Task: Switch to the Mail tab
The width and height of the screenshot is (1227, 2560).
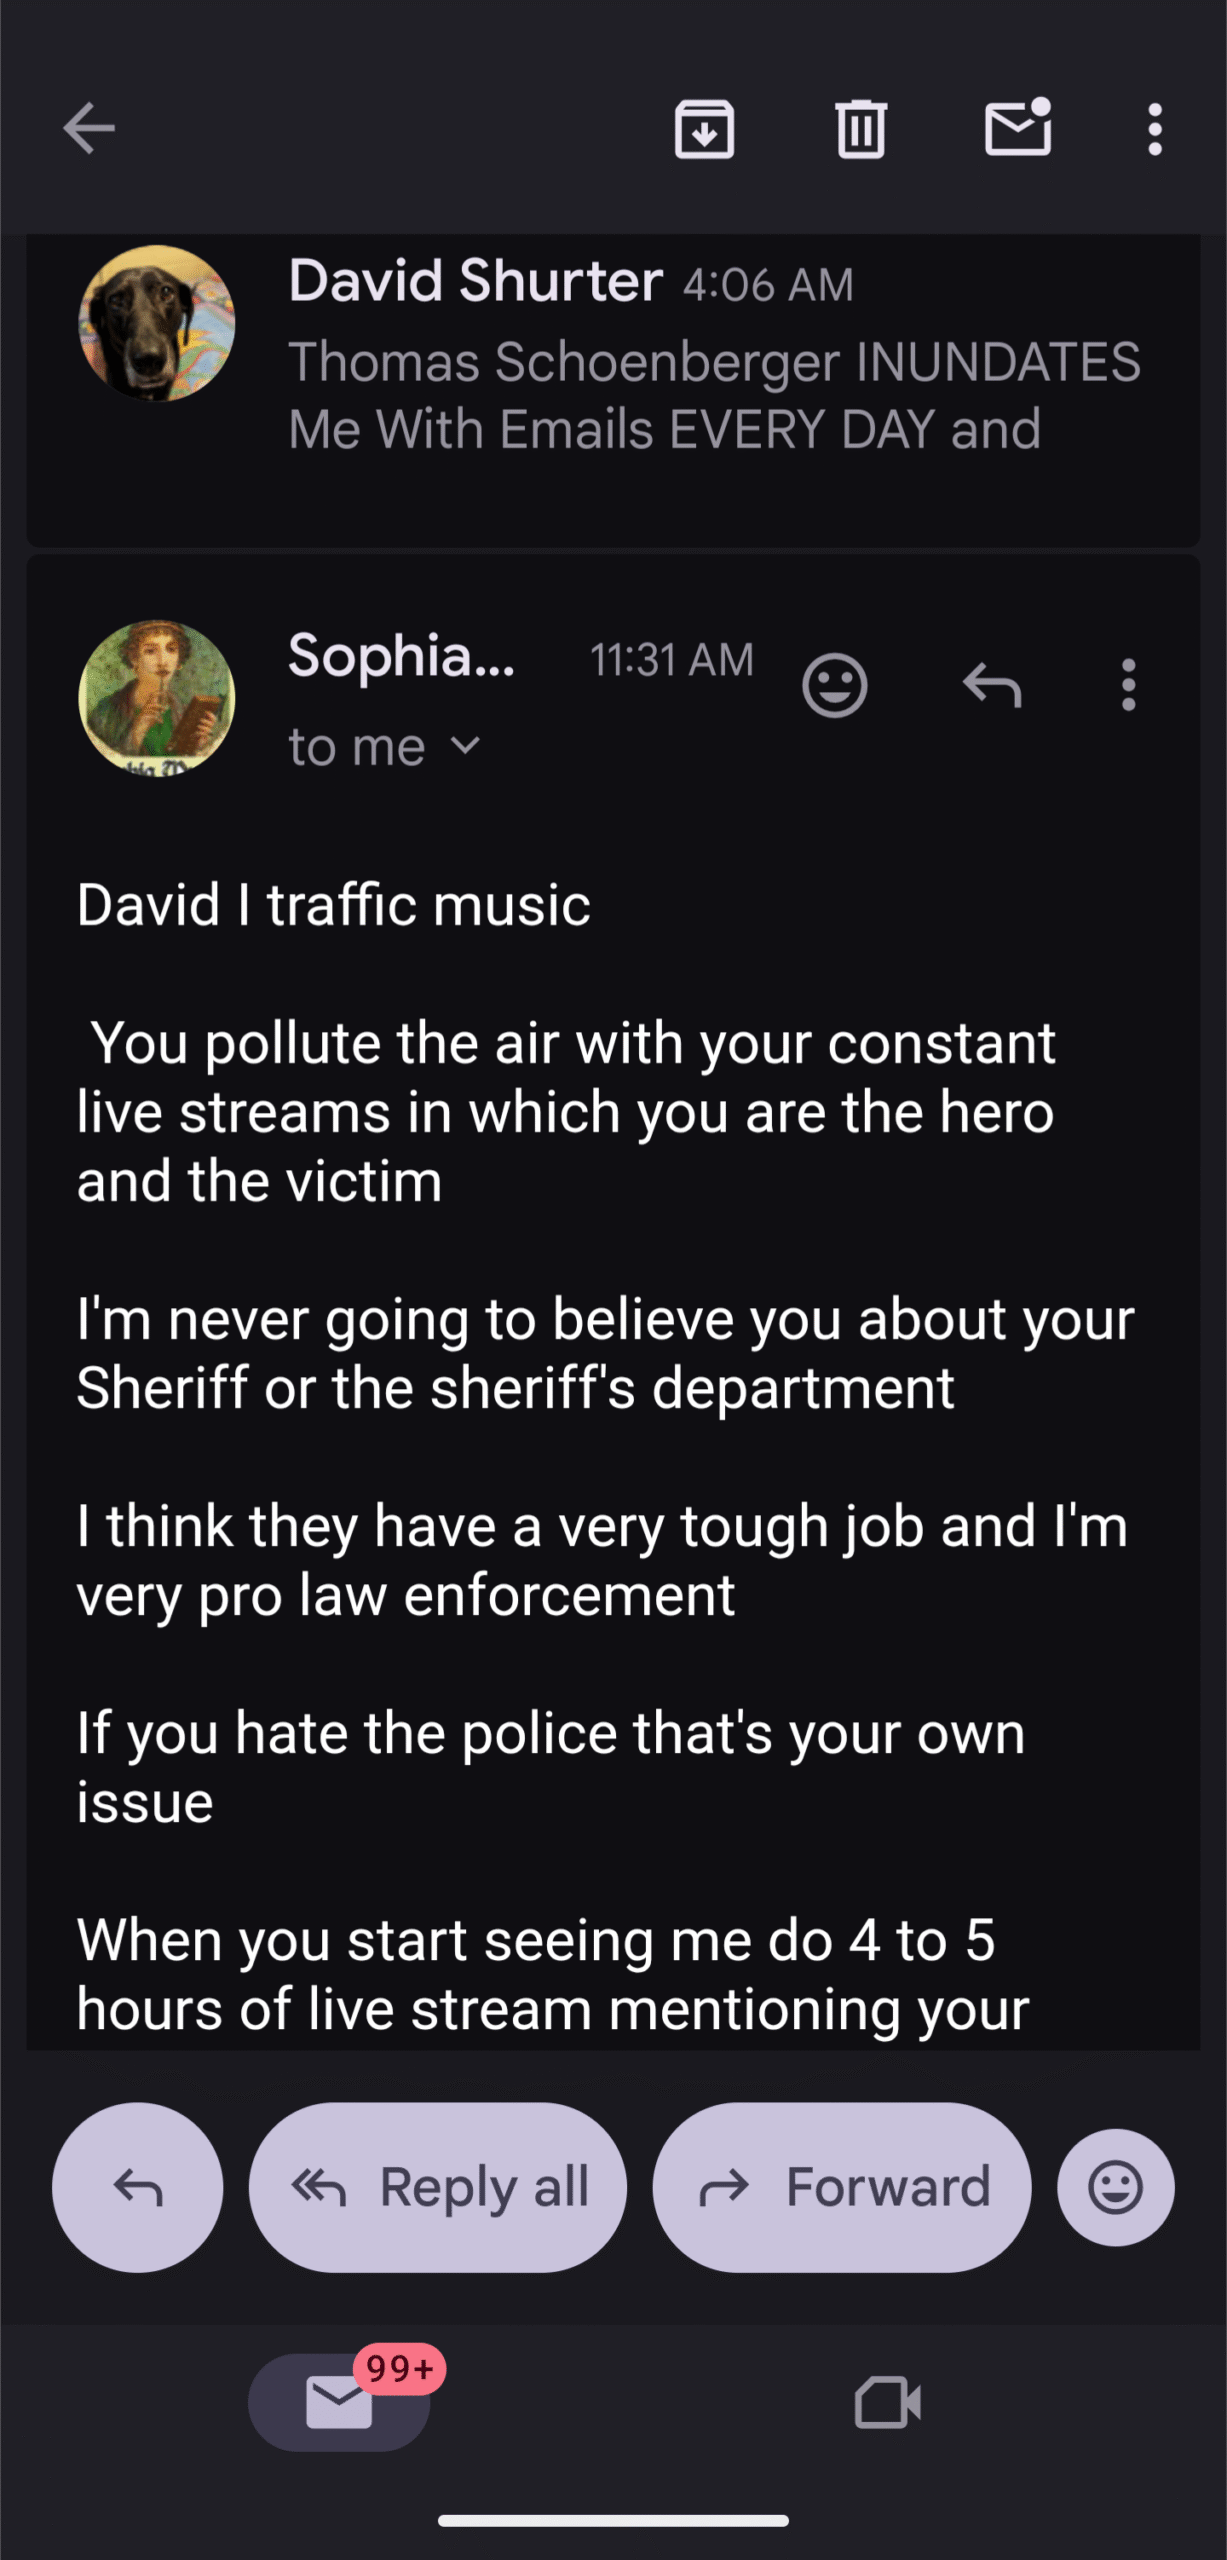Action: click(x=339, y=2402)
